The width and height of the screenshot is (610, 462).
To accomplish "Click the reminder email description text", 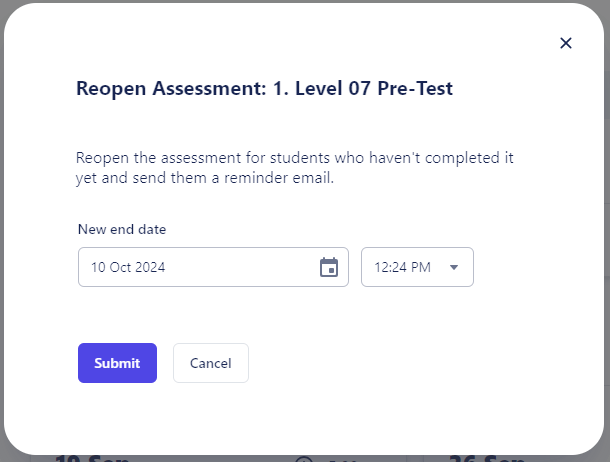I will tap(294, 168).
